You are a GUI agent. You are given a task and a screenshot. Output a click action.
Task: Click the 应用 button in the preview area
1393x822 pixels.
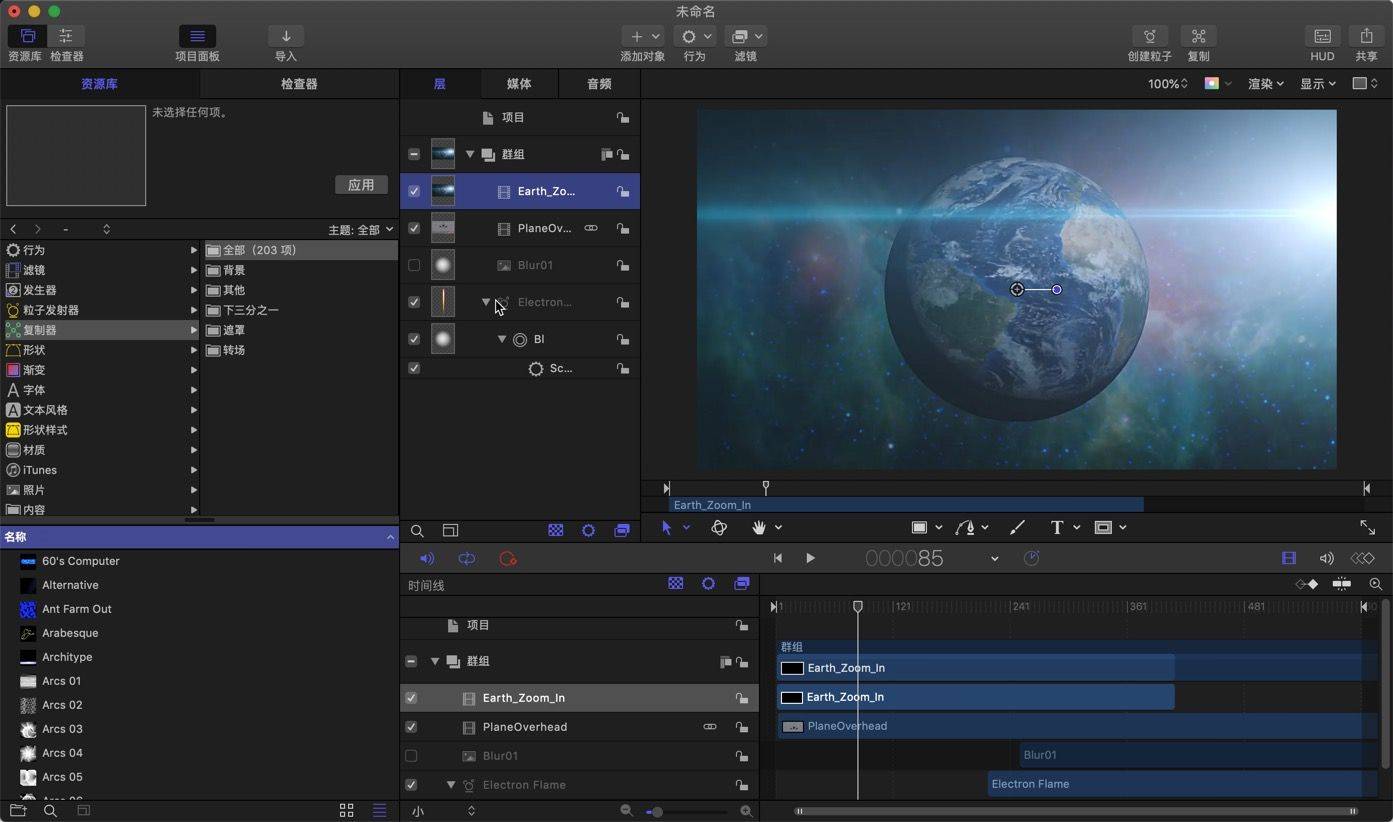(x=360, y=184)
